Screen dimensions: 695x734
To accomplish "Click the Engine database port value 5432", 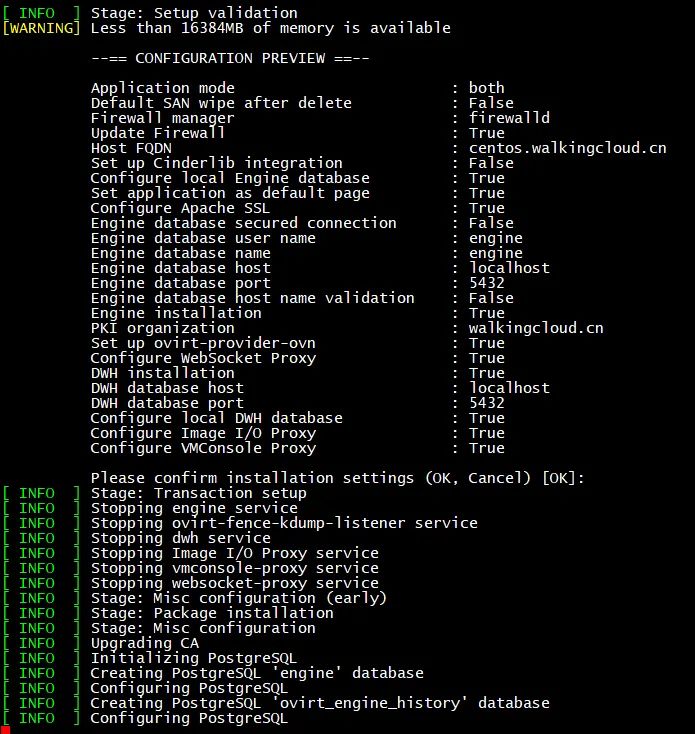I will pos(486,283).
